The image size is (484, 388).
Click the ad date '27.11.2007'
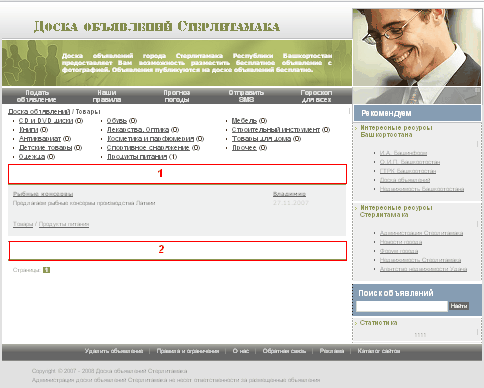tap(291, 203)
